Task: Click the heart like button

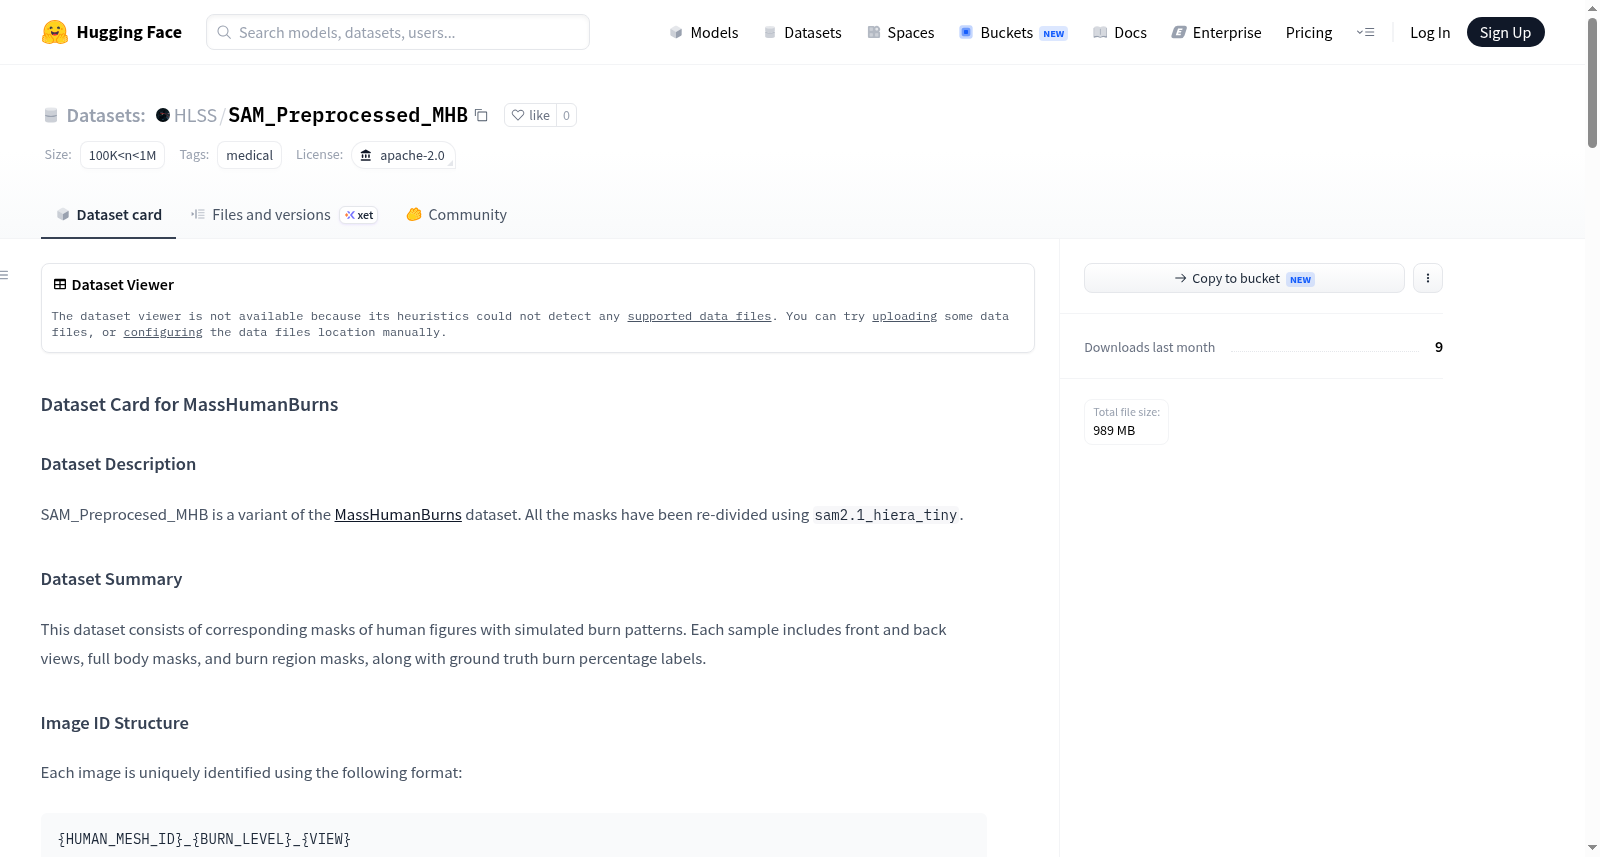Action: pos(530,115)
